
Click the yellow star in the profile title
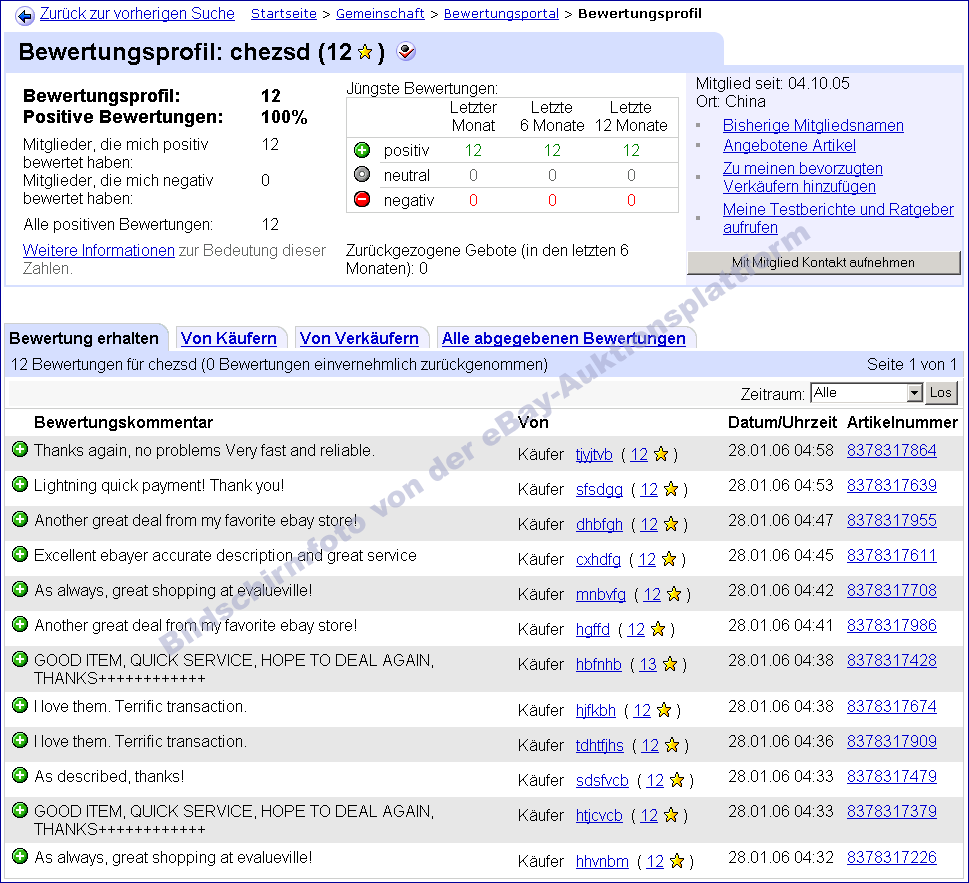click(365, 52)
